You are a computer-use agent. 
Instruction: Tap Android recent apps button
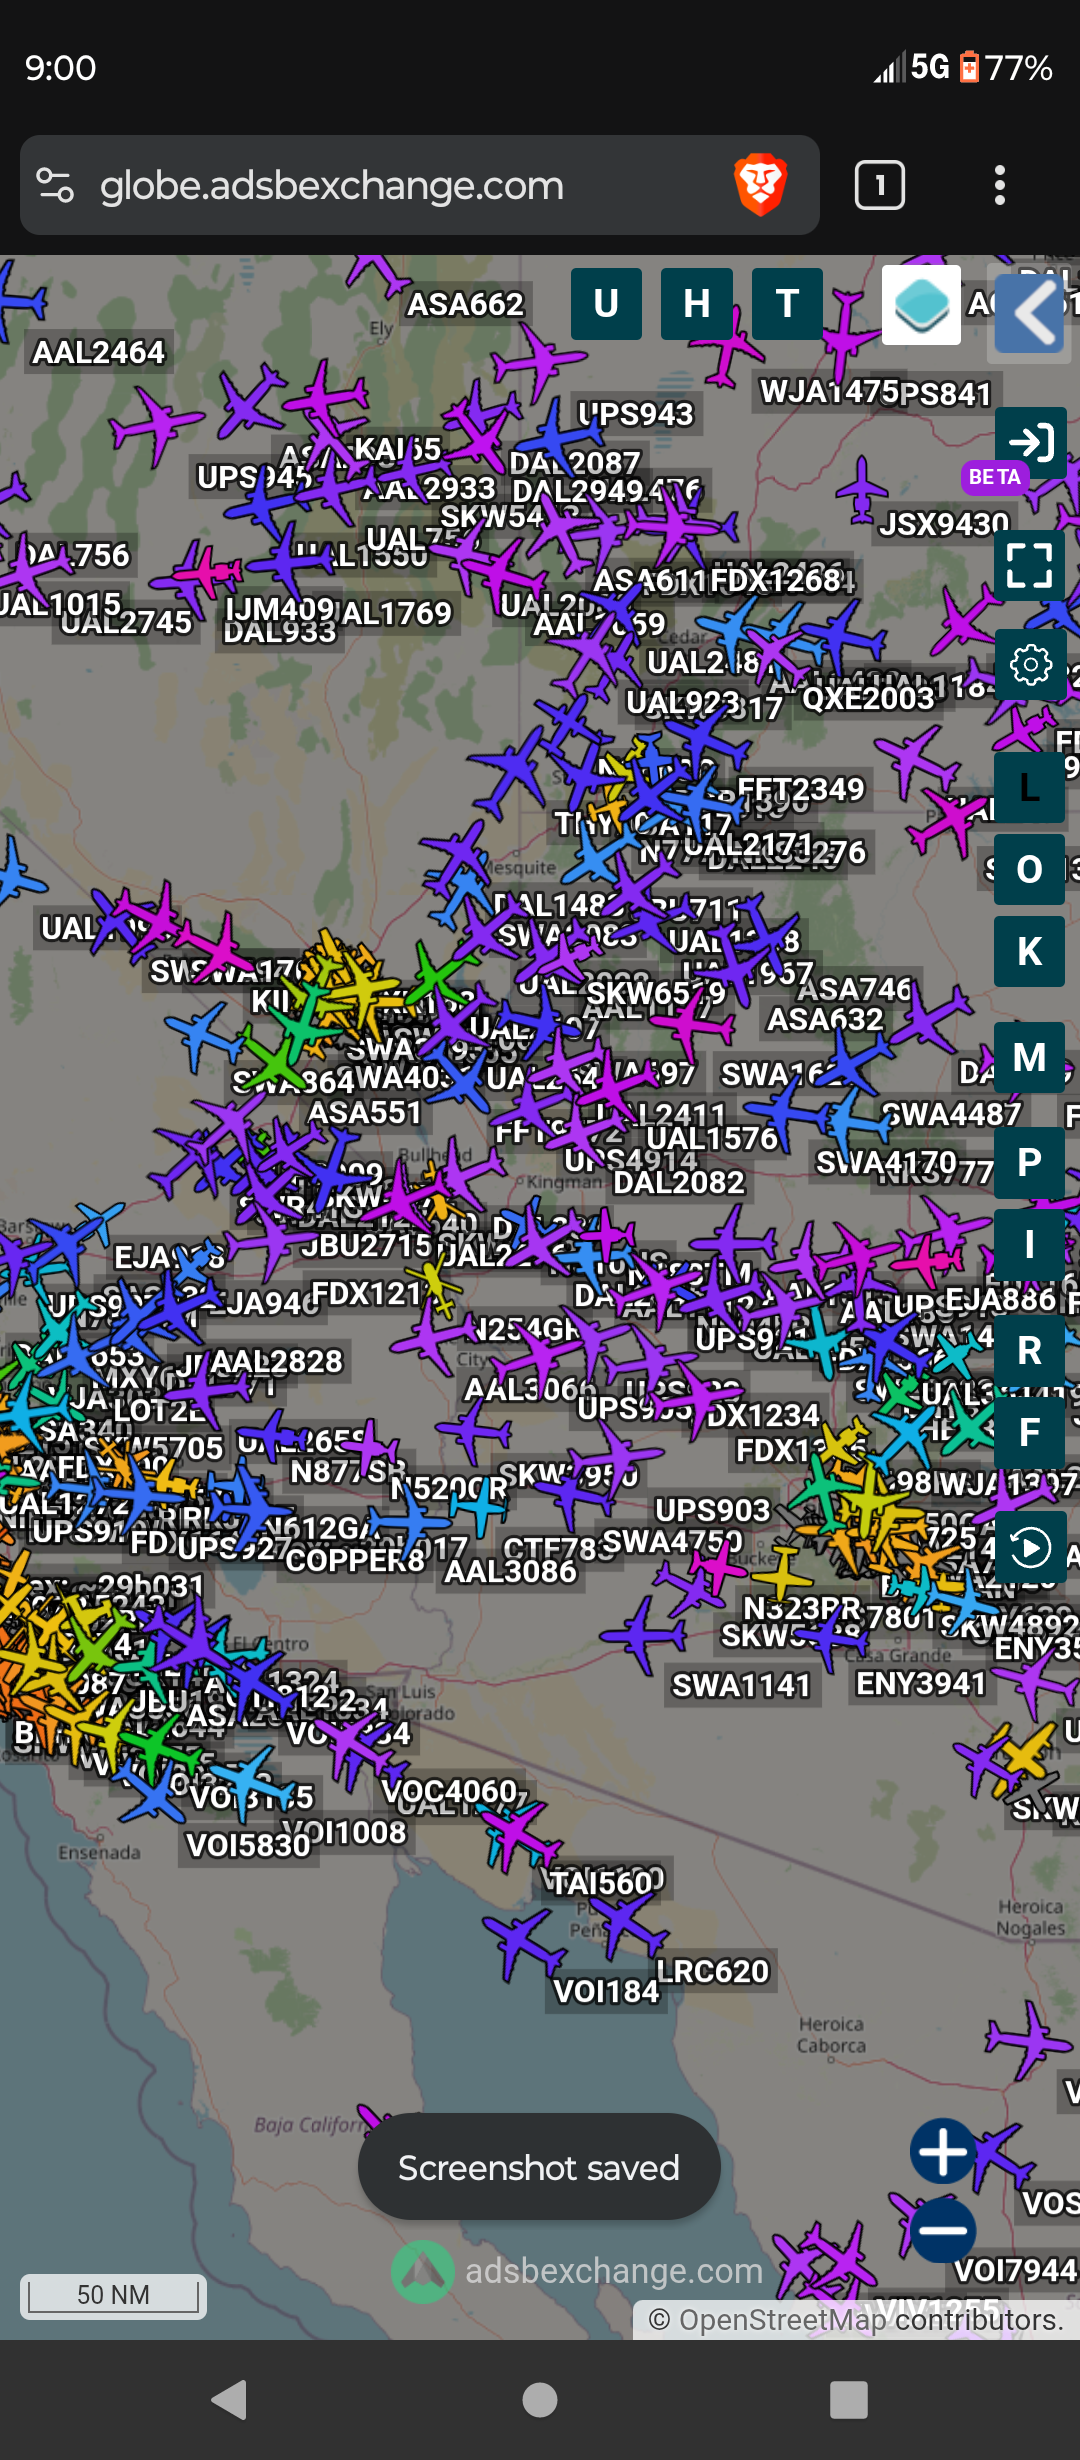[849, 2399]
